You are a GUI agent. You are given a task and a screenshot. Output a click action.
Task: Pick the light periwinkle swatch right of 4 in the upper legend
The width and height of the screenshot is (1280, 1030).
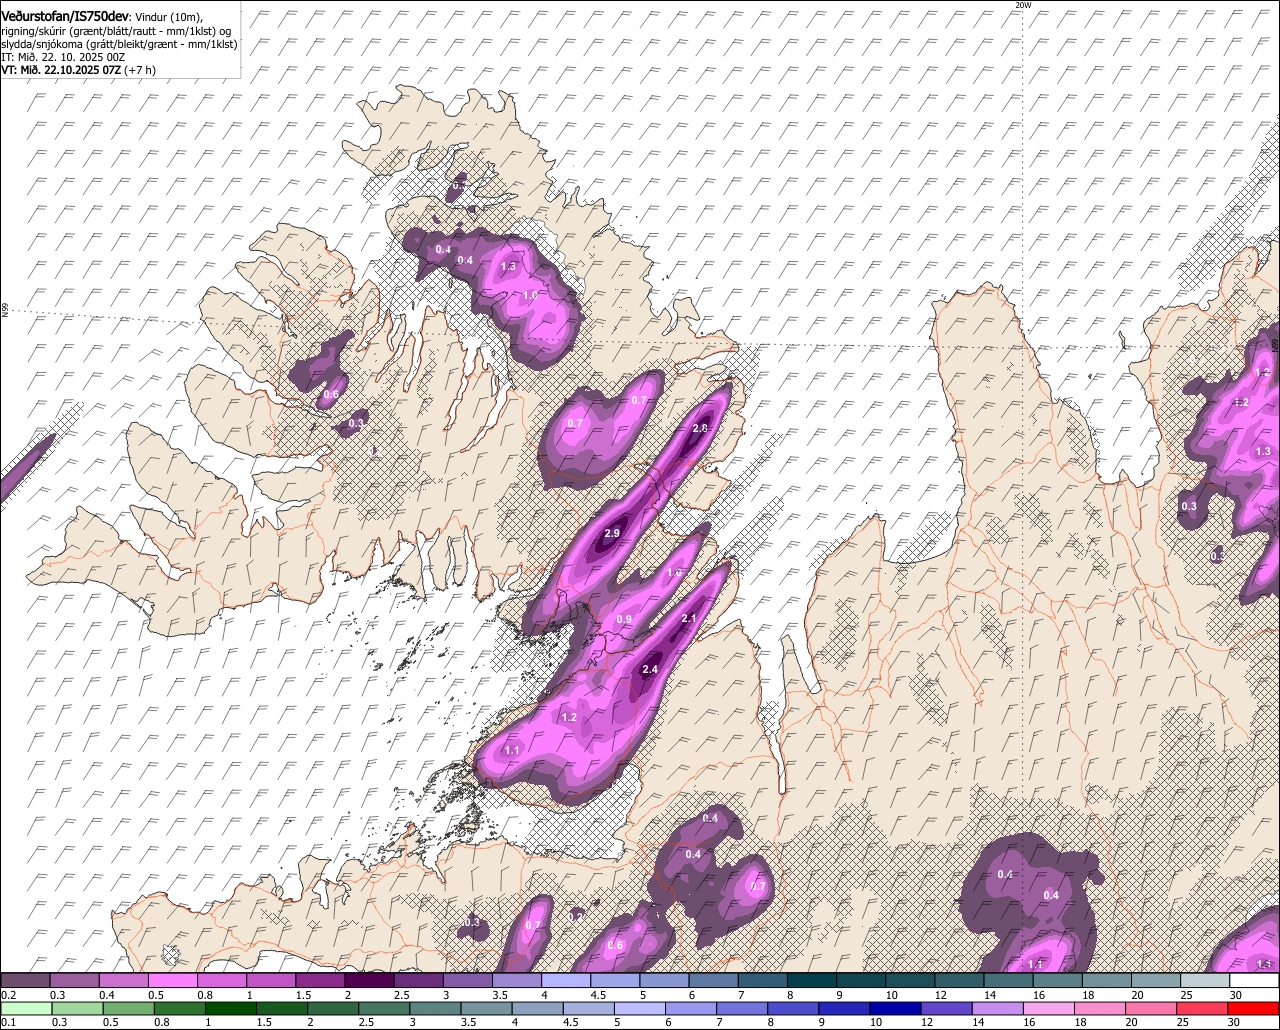coord(566,980)
